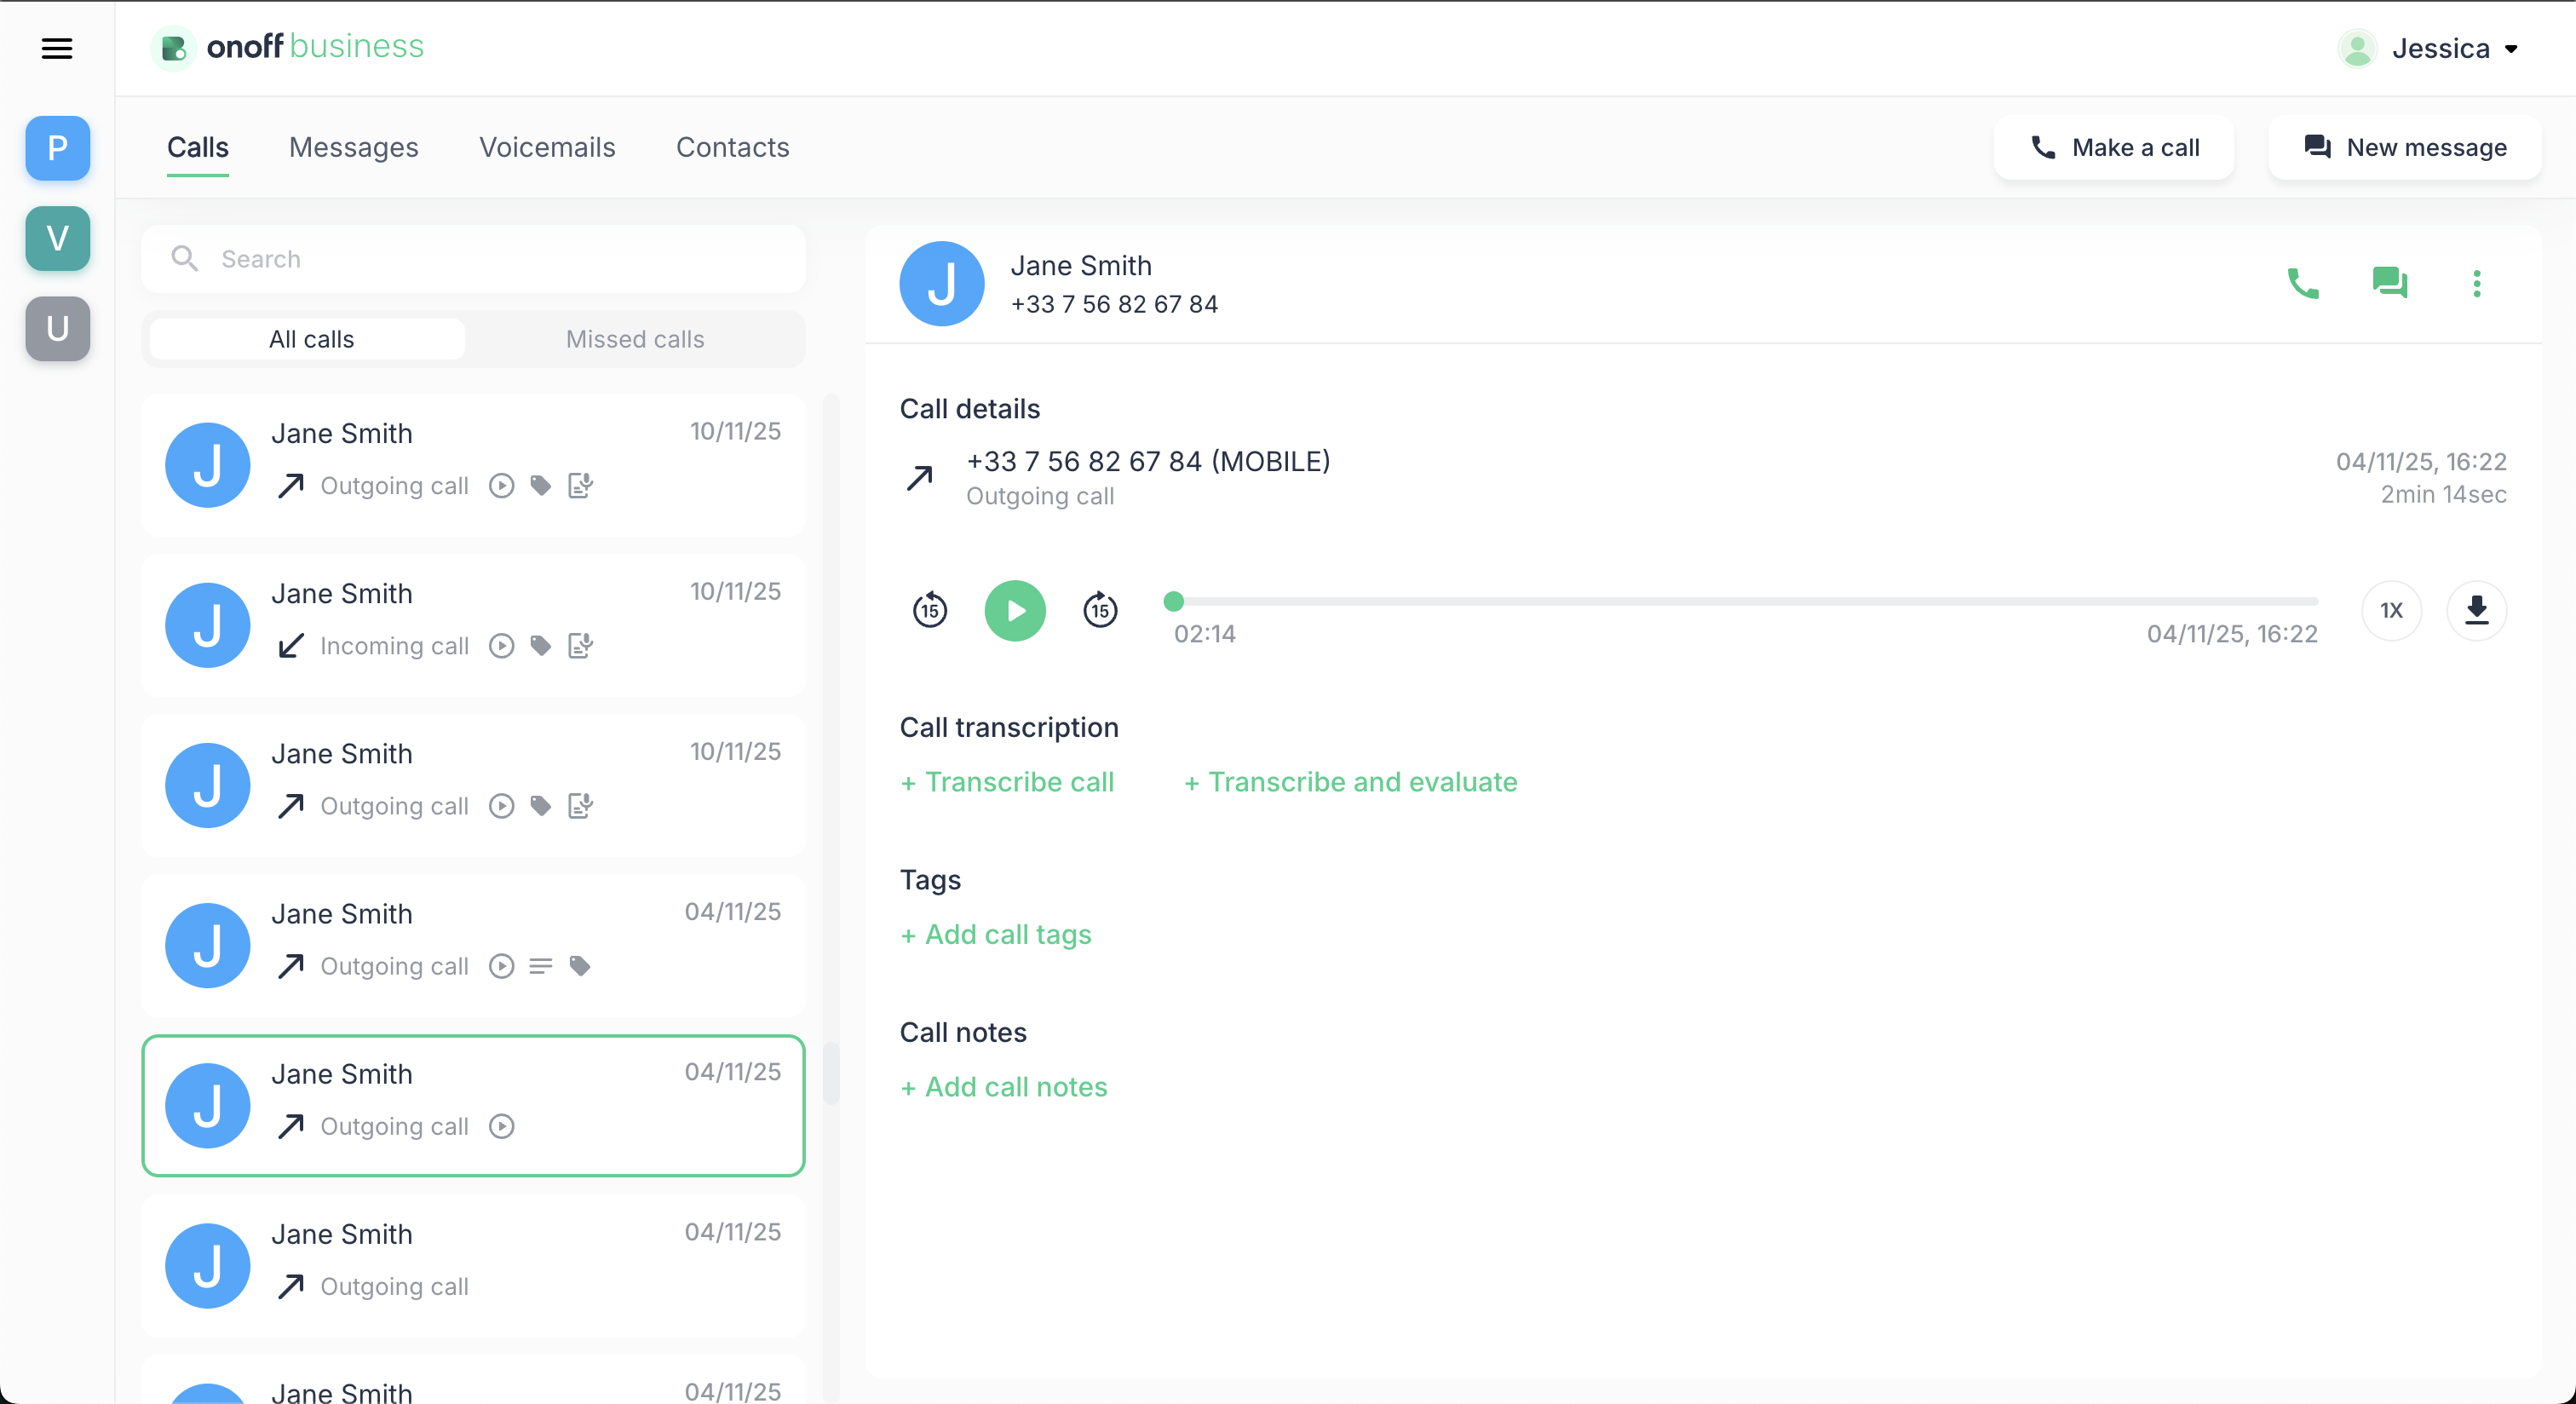2576x1404 pixels.
Task: Switch to the Messages tab
Action: click(x=354, y=147)
